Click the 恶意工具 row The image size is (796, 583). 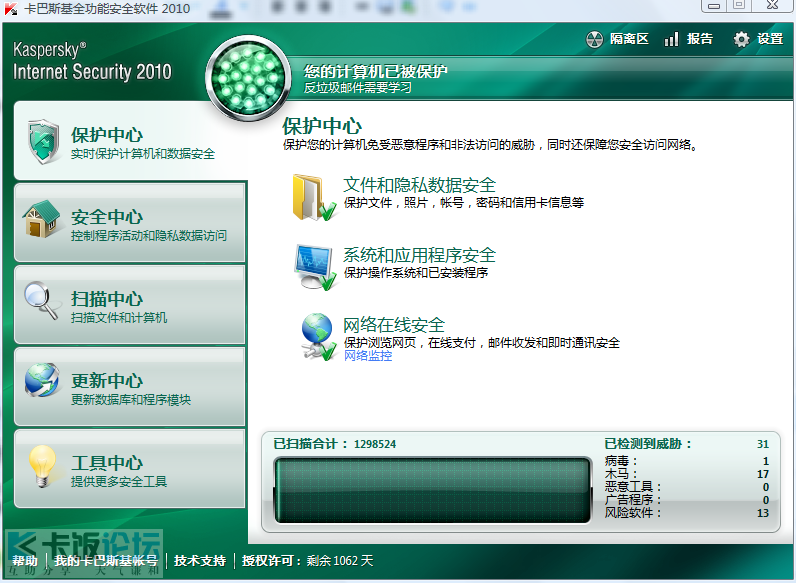[x=686, y=487]
